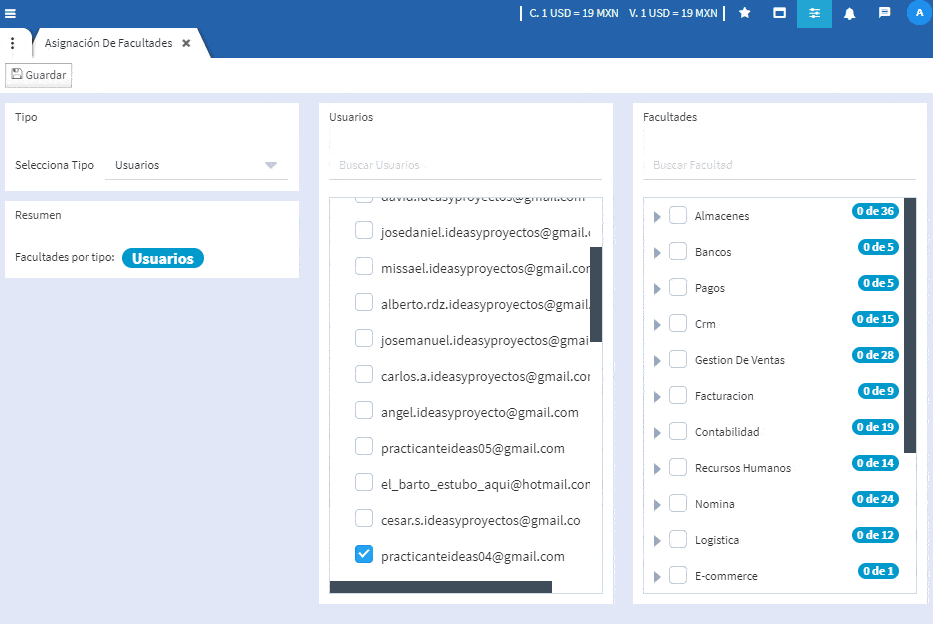
Task: Click the Usuarios summary badge
Action: tap(163, 258)
